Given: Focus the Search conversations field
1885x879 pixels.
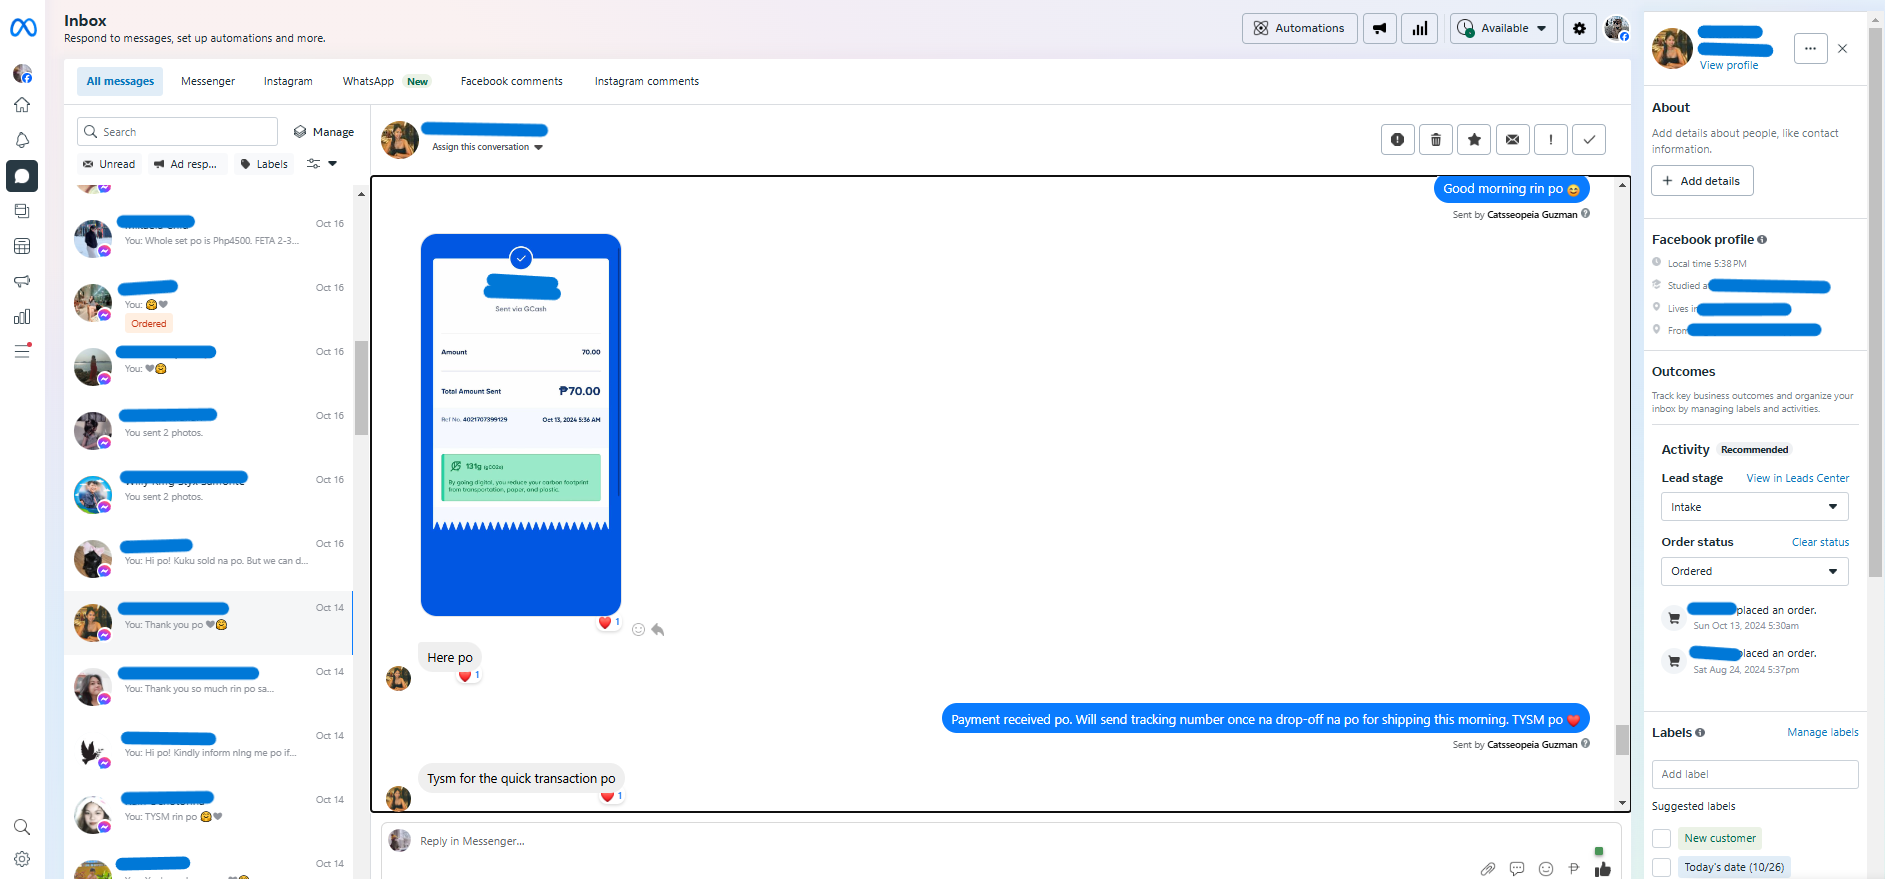Looking at the screenshot, I should pyautogui.click(x=177, y=132).
